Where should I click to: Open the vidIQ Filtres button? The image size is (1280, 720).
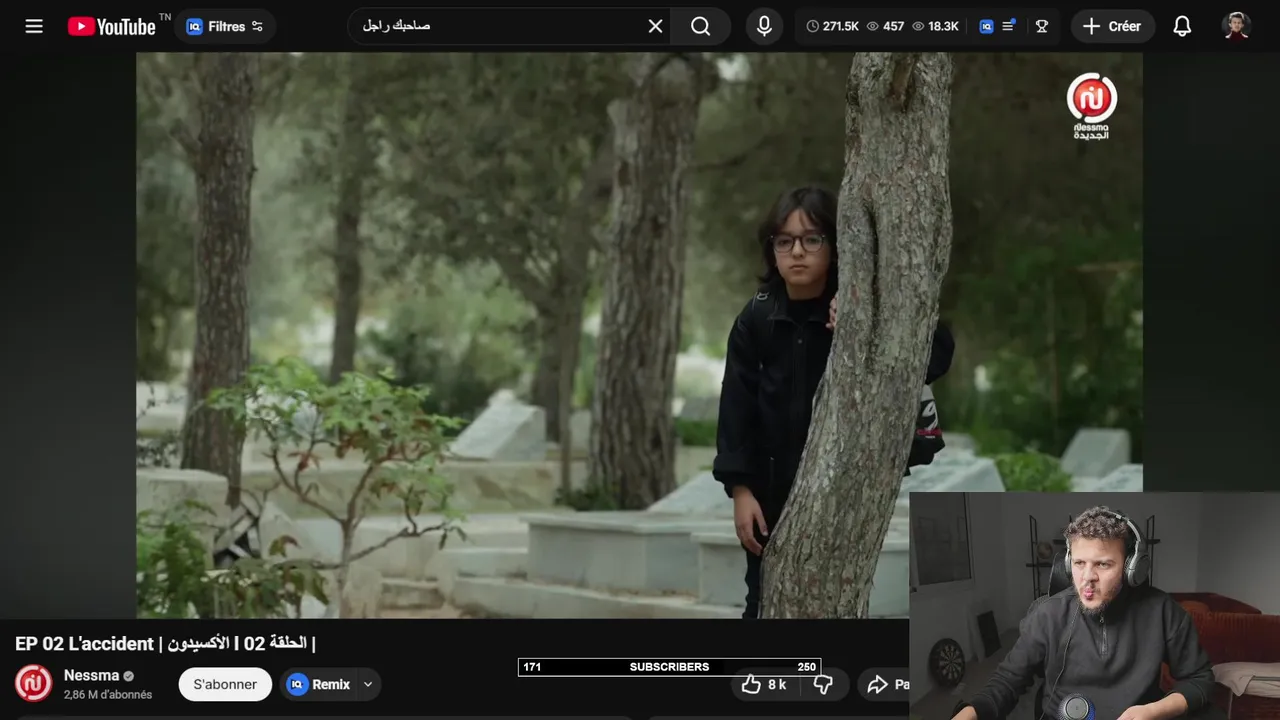click(x=226, y=26)
